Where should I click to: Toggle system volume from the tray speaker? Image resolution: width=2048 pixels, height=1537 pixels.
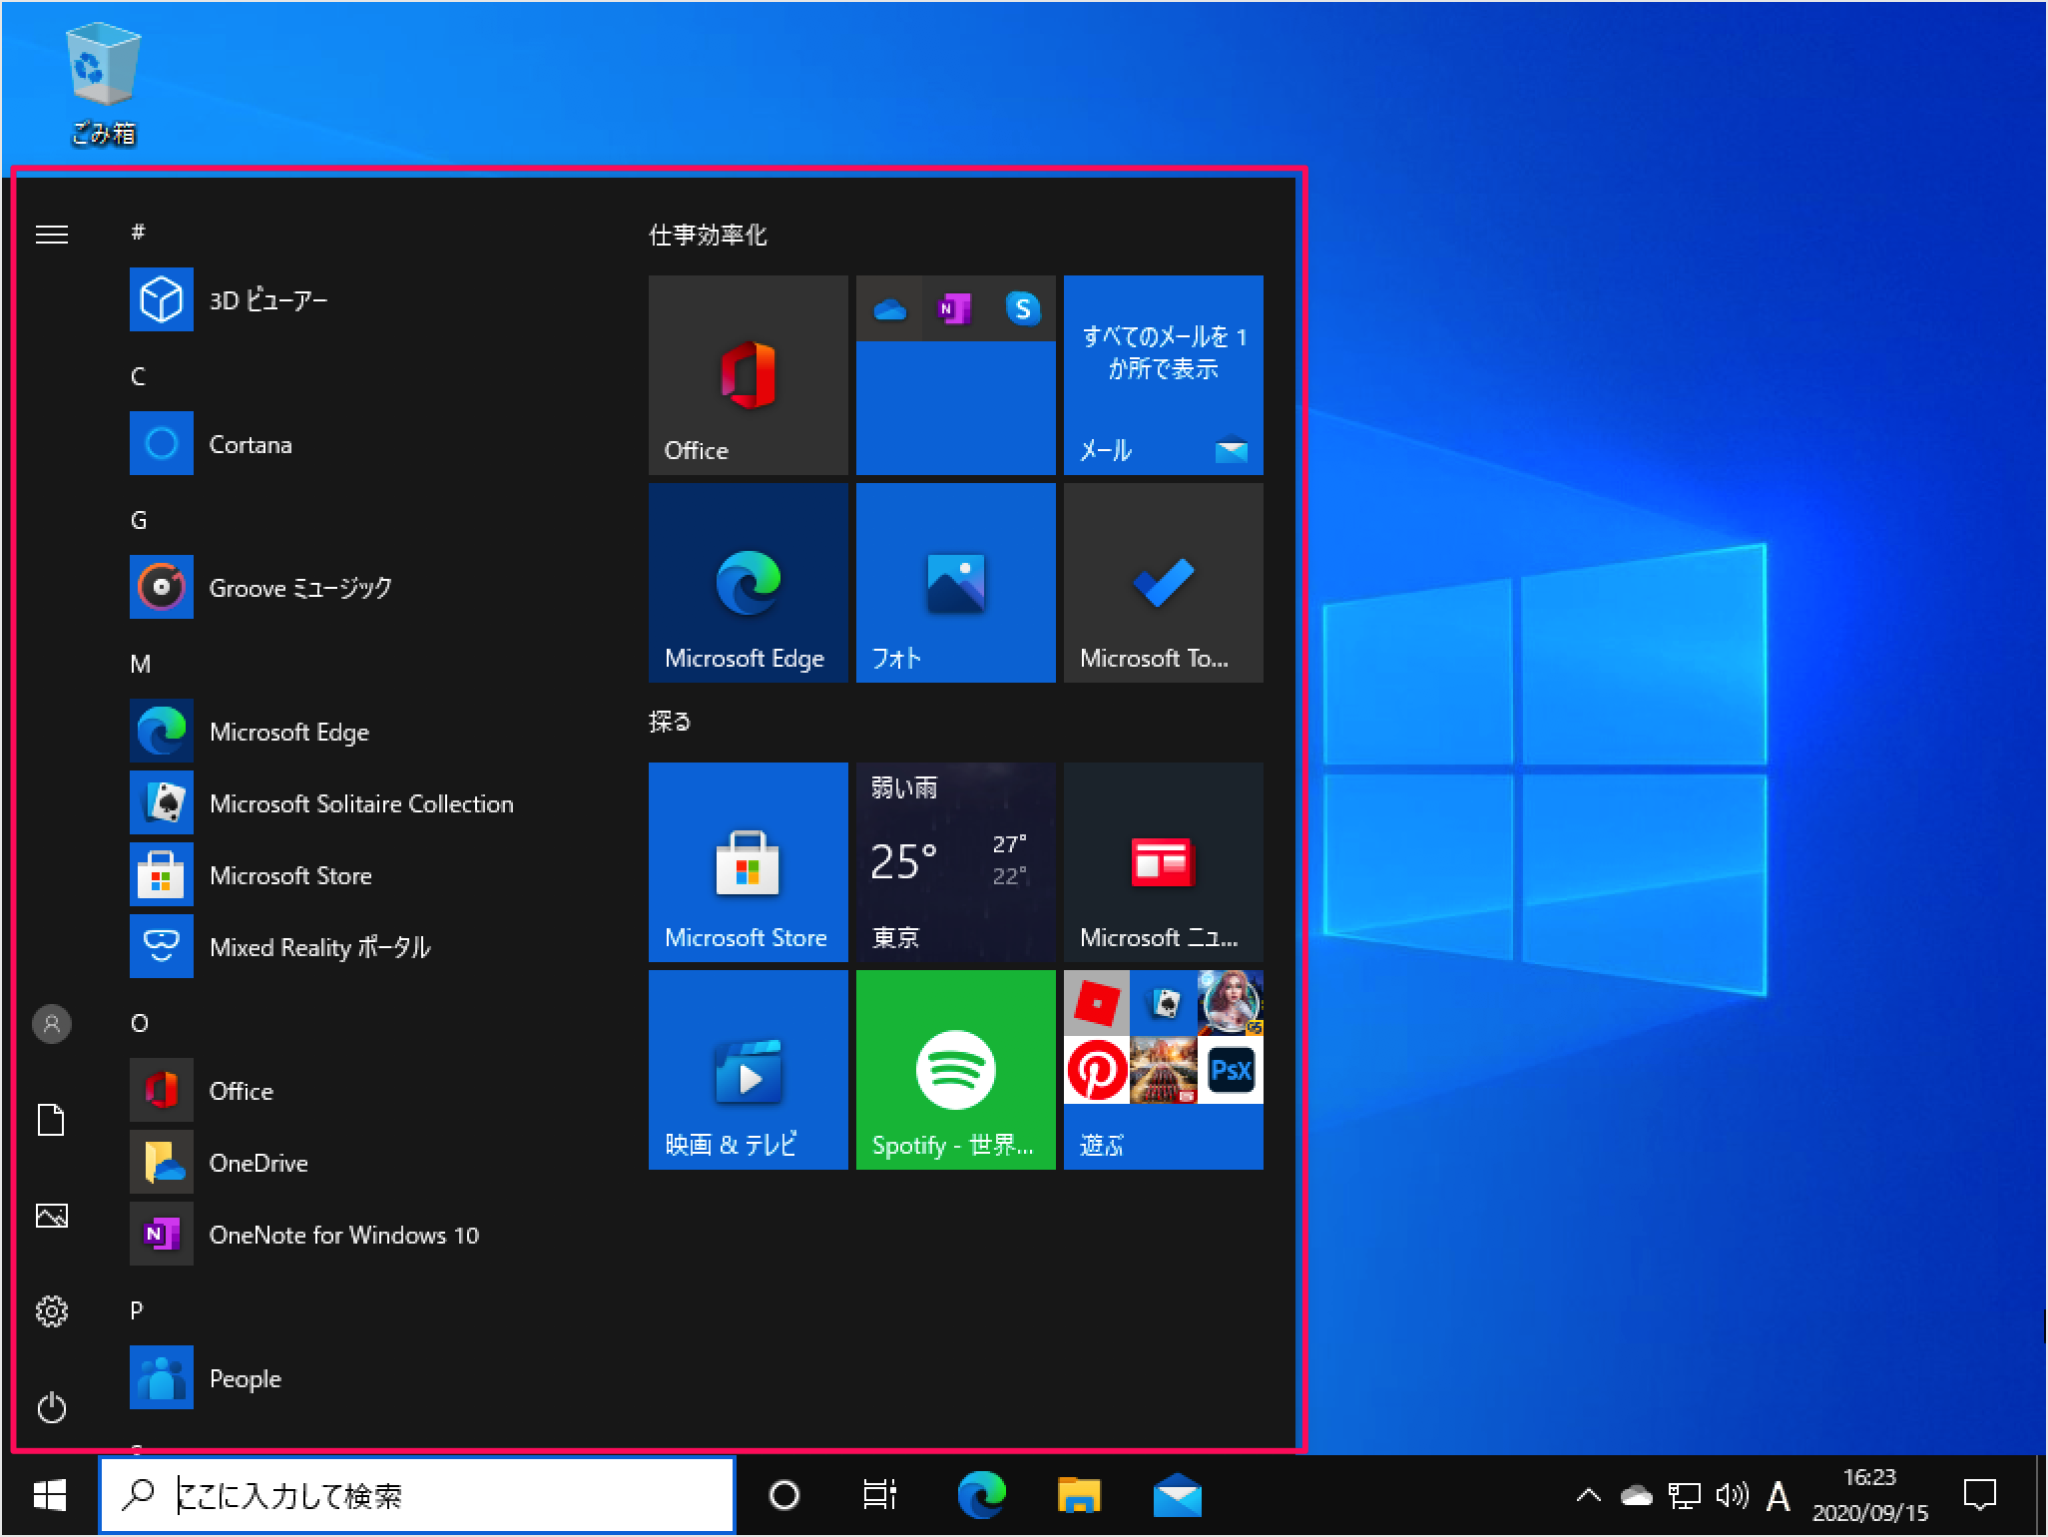tap(1732, 1495)
